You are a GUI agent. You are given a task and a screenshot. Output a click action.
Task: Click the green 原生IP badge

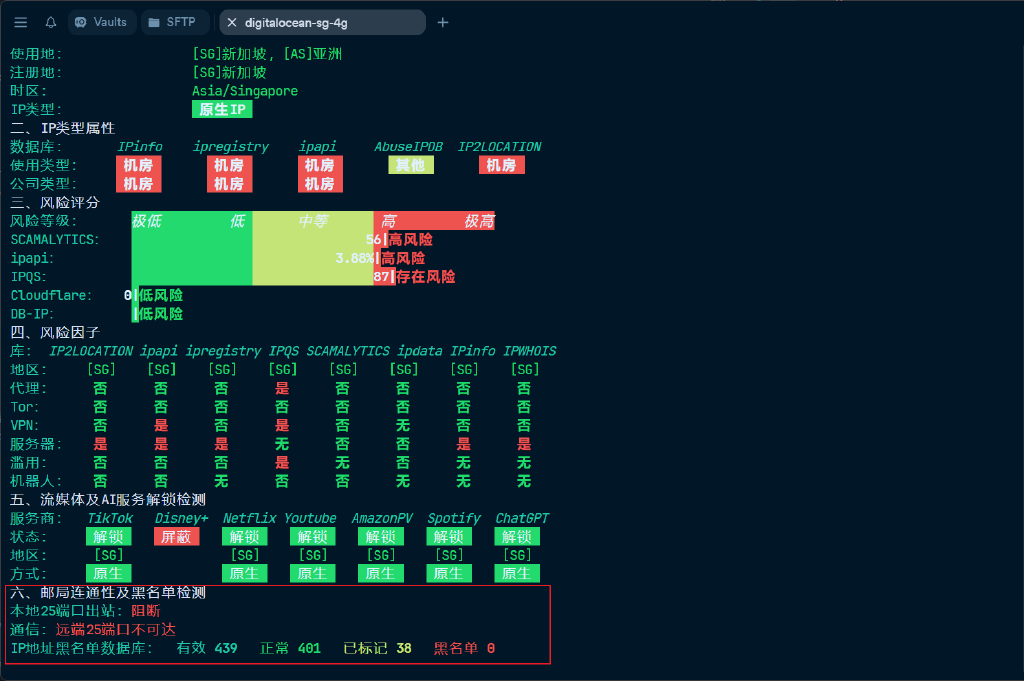tap(221, 109)
